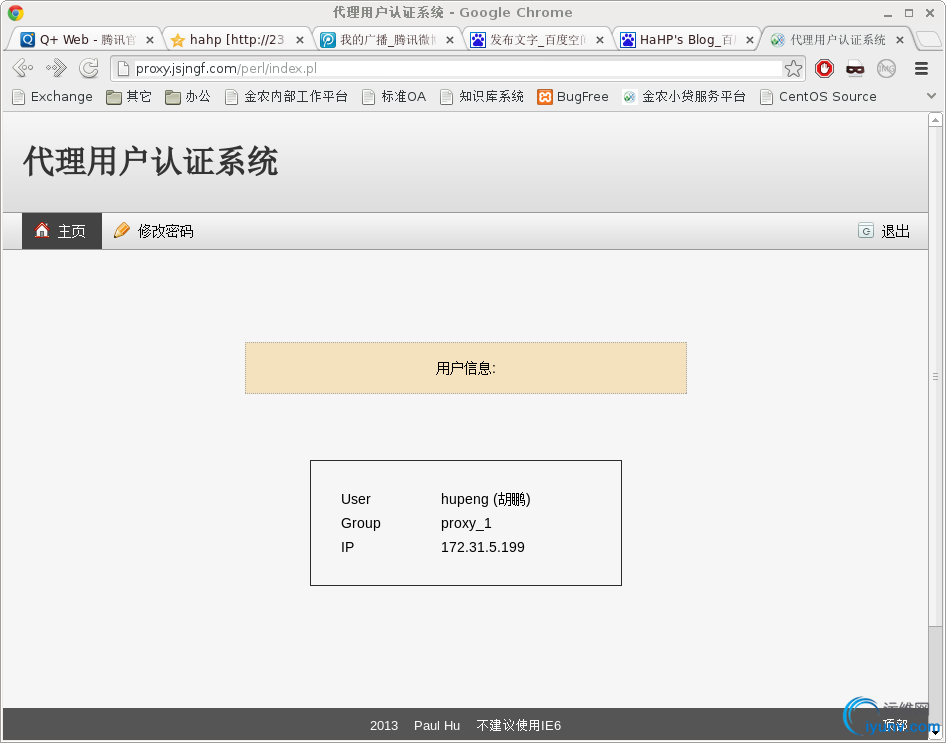Screen dimensions: 946x743
Task: Bookmark this page with star icon
Action: [x=793, y=69]
